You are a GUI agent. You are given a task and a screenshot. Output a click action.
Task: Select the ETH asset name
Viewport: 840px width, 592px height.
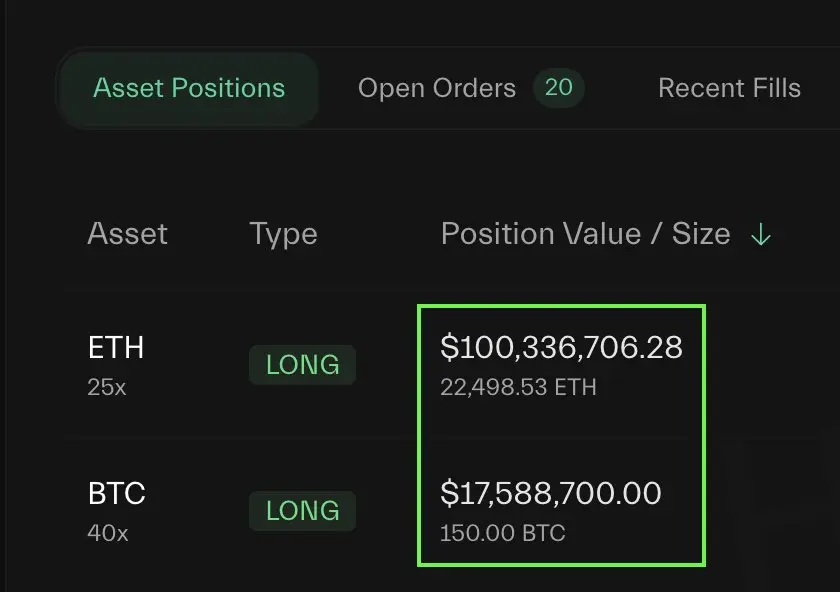(116, 347)
